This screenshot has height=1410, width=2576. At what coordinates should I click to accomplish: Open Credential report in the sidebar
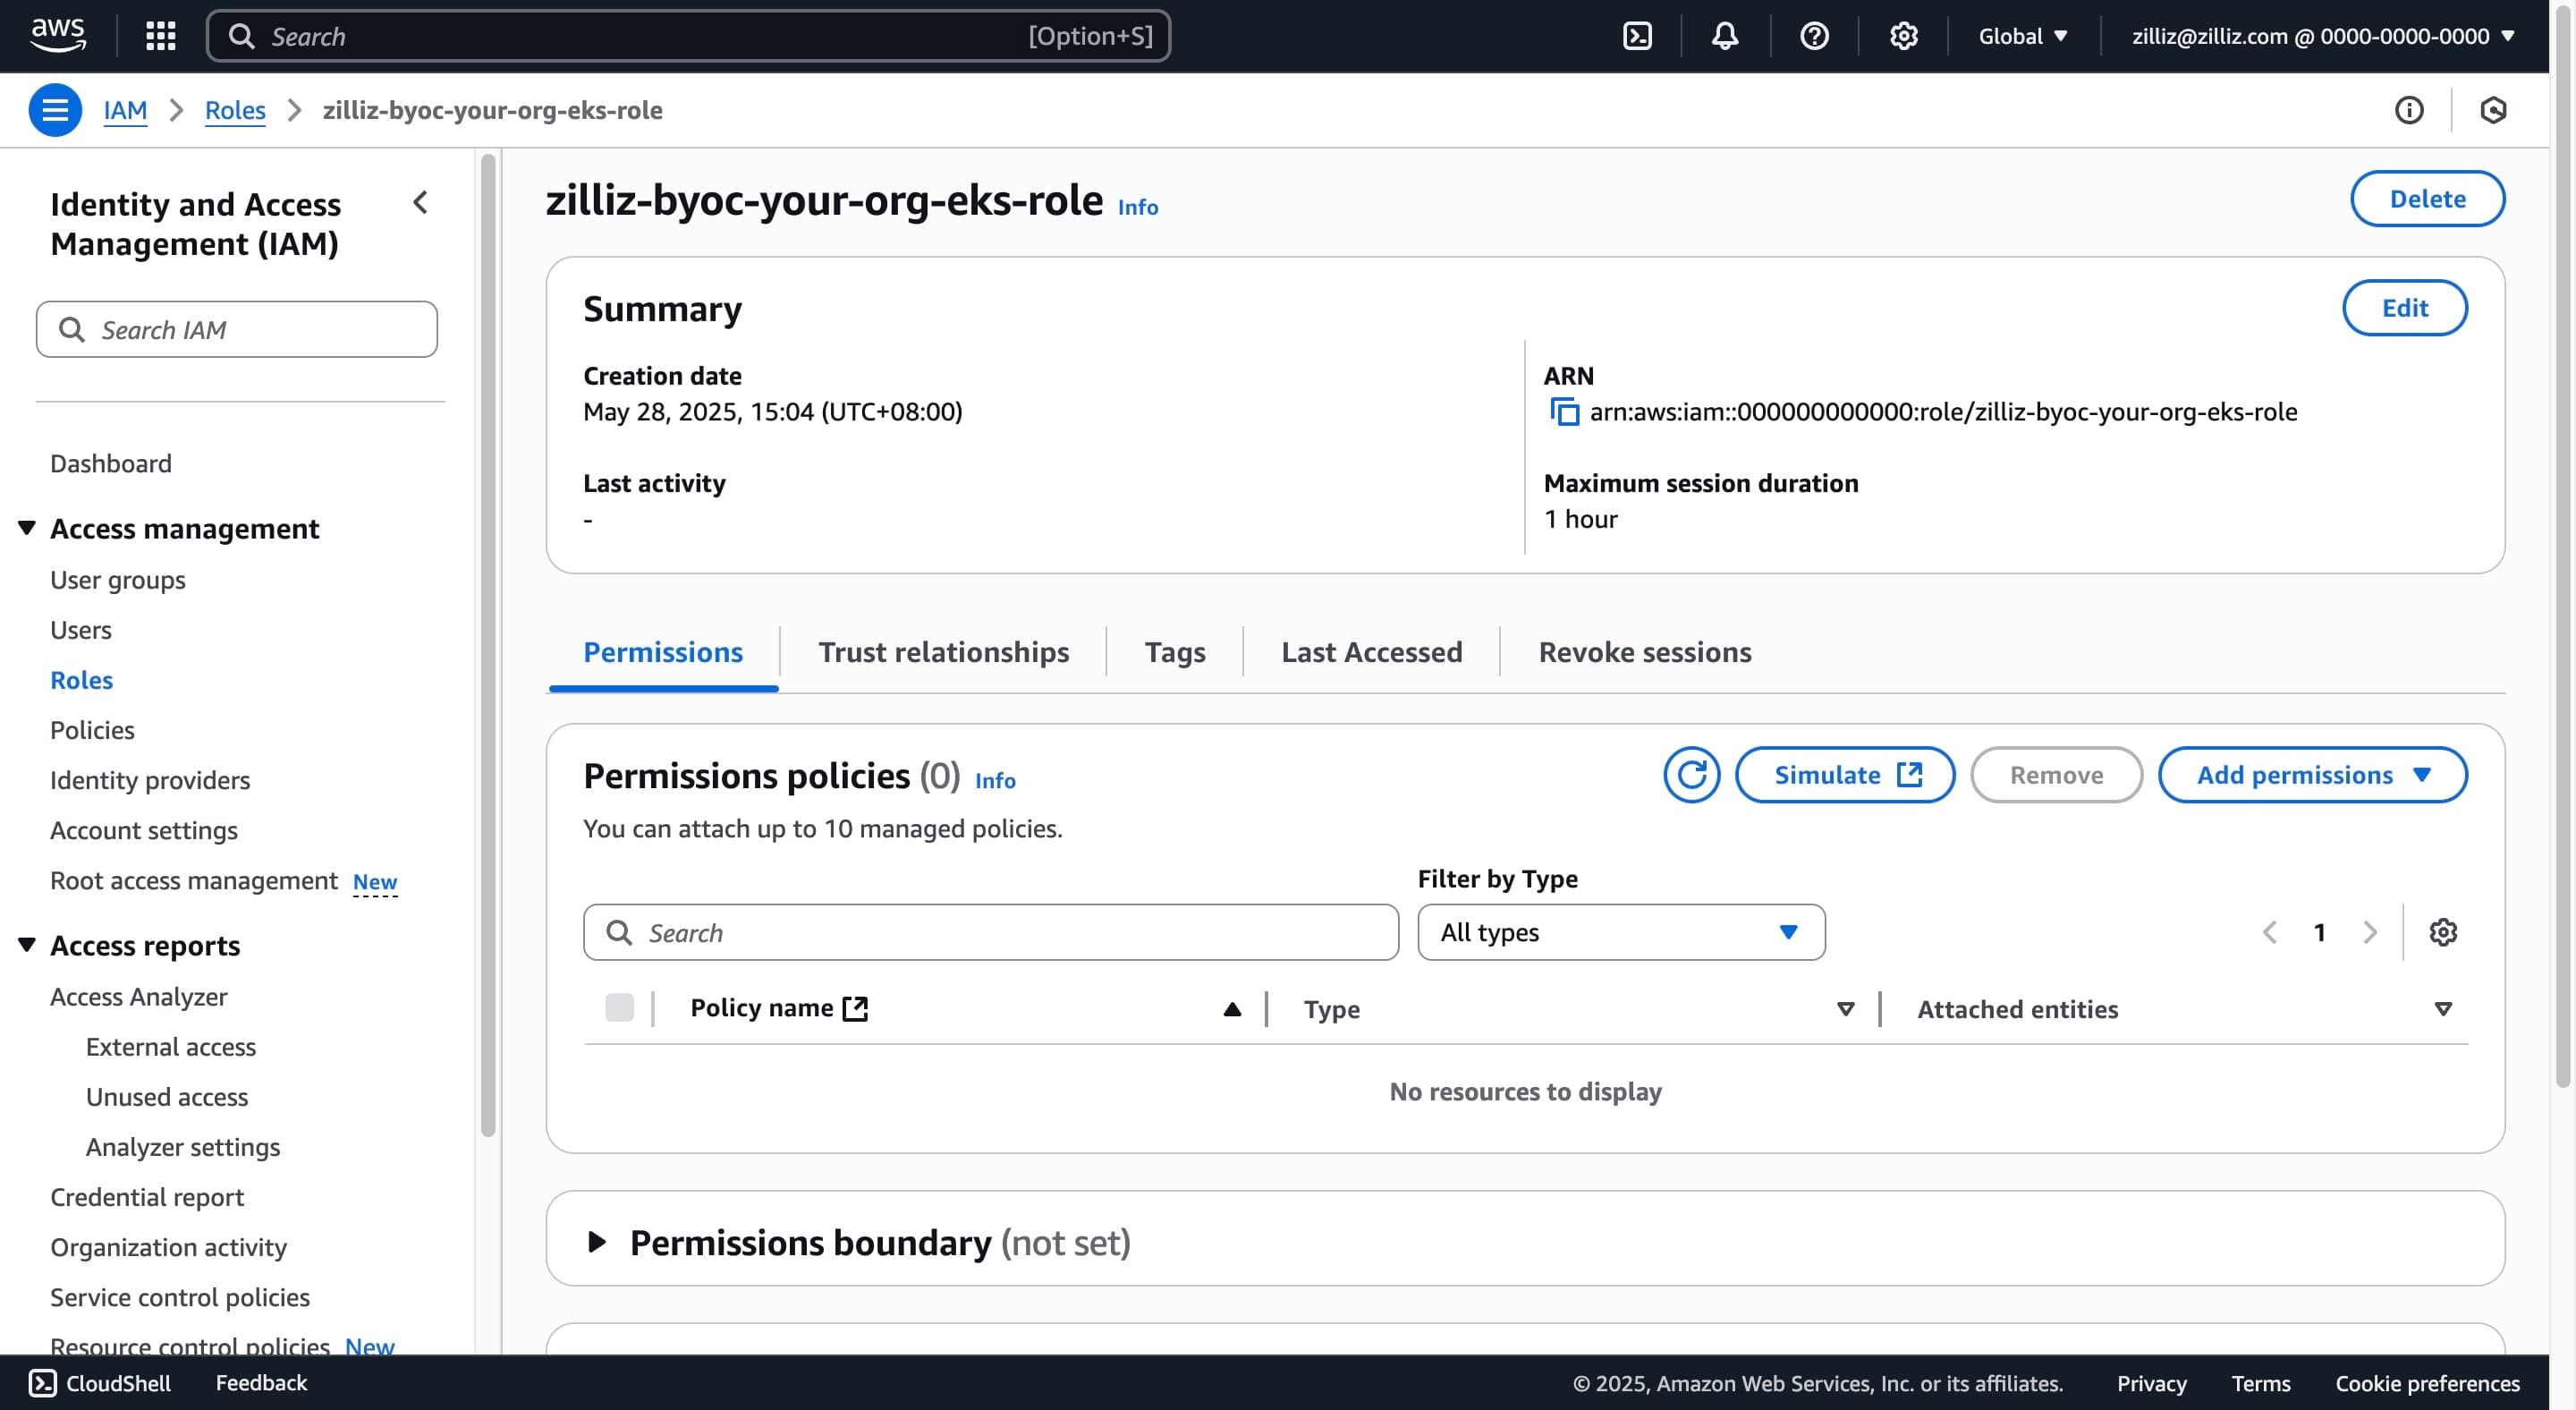pos(147,1197)
